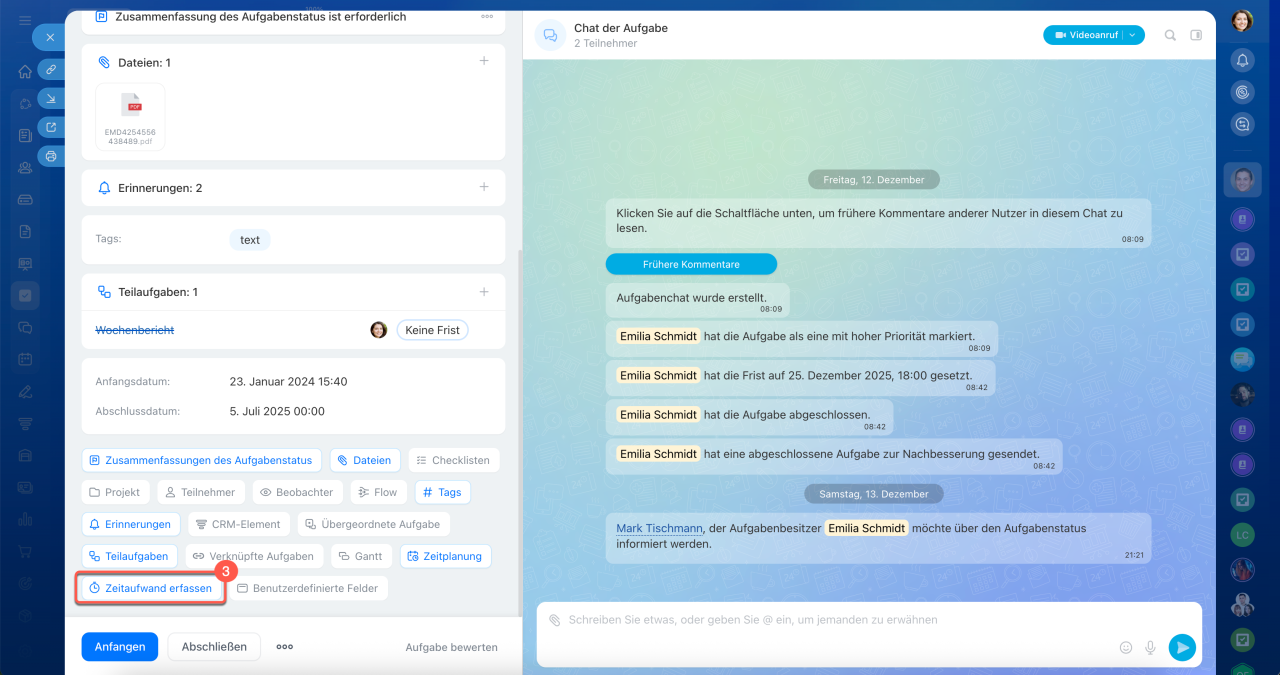Click the send message arrow button

1182,647
